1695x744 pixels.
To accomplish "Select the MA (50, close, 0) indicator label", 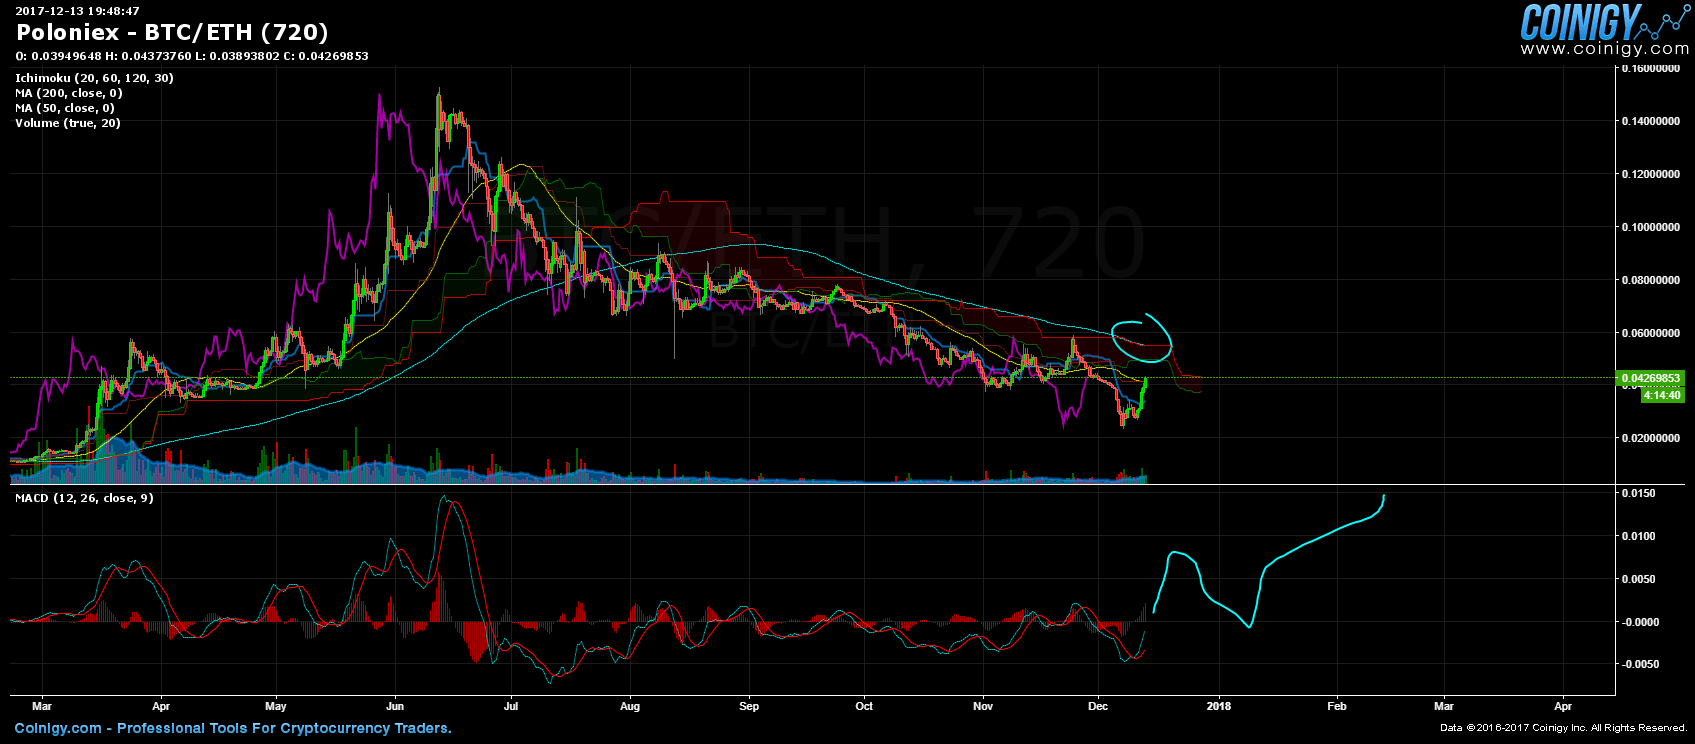I will pos(65,108).
